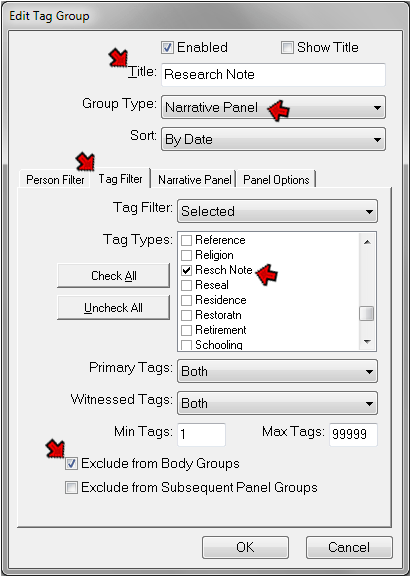Open the Primary Tags dropdown
Image resolution: width=410 pixels, height=576 pixels.
click(x=277, y=371)
